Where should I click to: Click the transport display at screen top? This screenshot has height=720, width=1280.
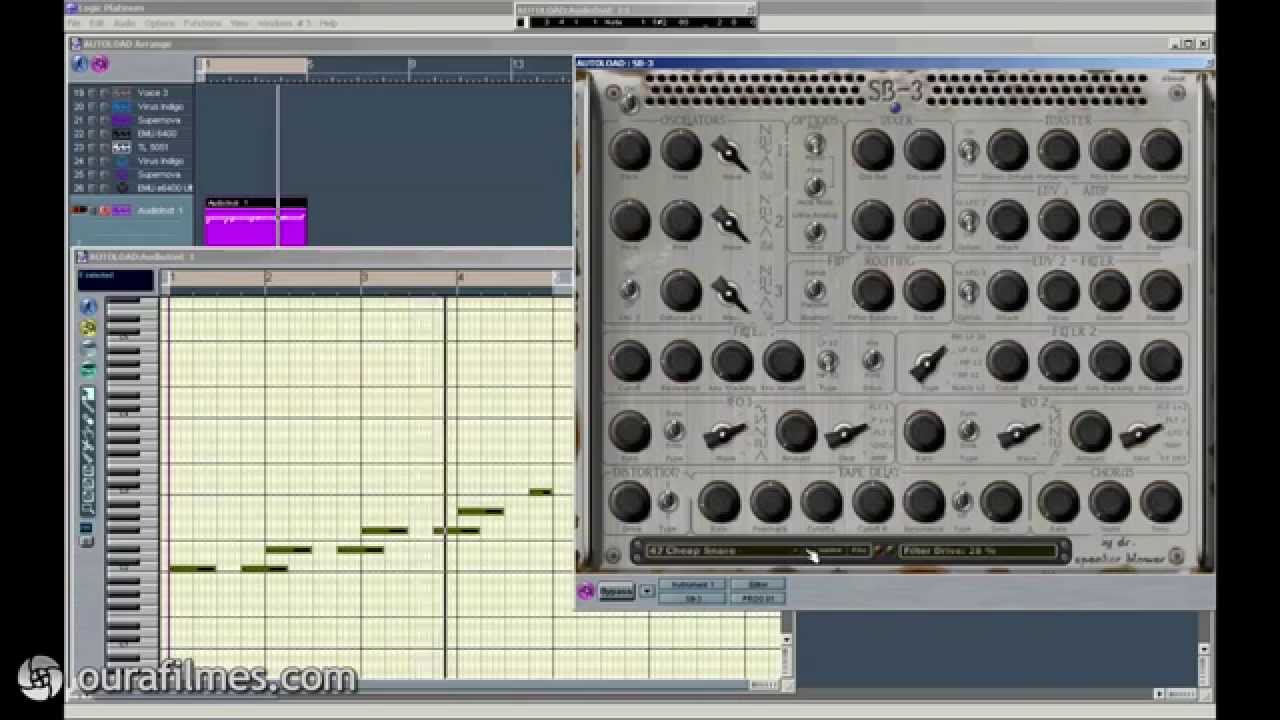click(636, 21)
